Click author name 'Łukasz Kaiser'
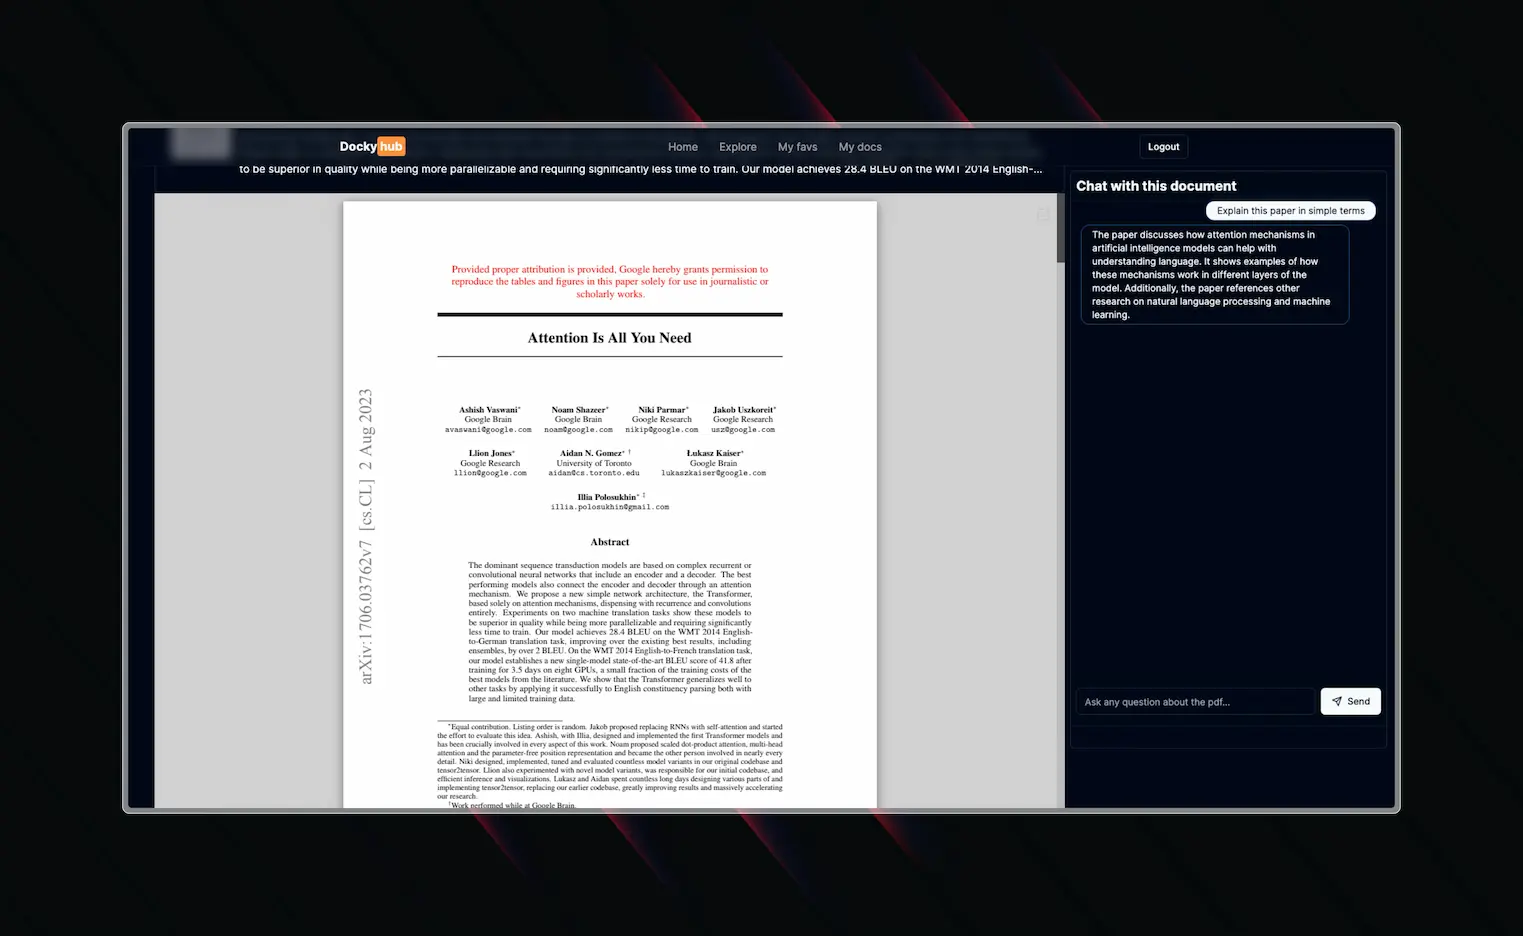Image resolution: width=1523 pixels, height=936 pixels. [714, 453]
